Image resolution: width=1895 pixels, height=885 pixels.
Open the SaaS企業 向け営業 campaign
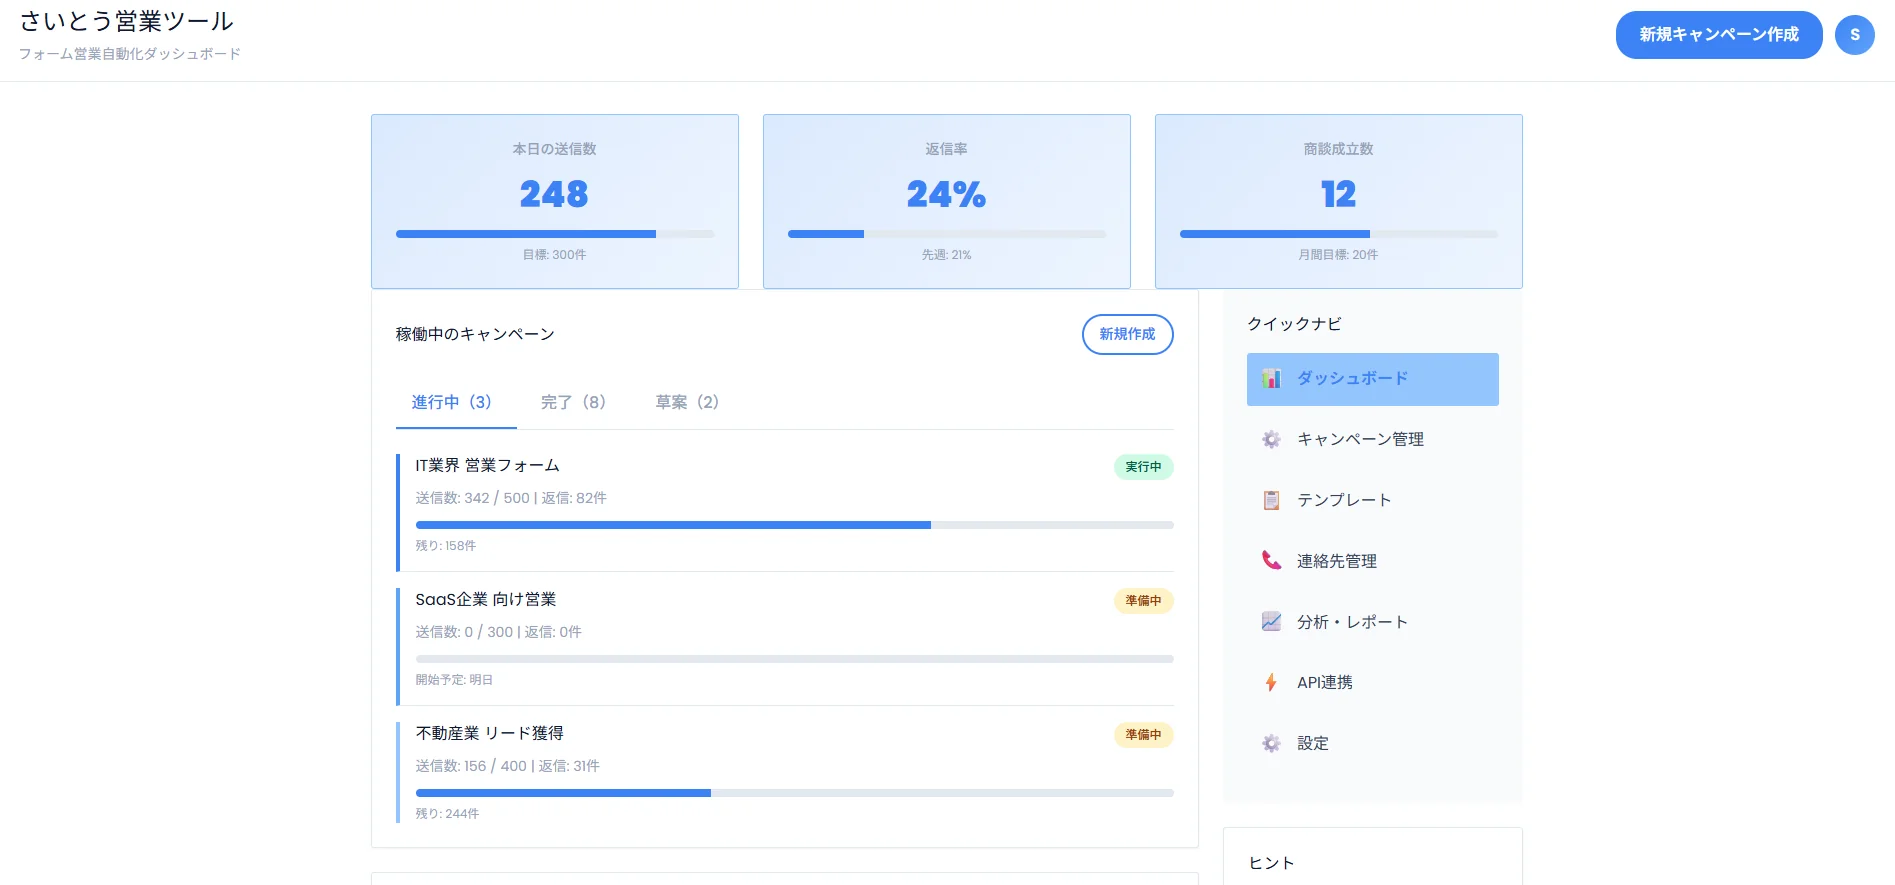click(486, 600)
